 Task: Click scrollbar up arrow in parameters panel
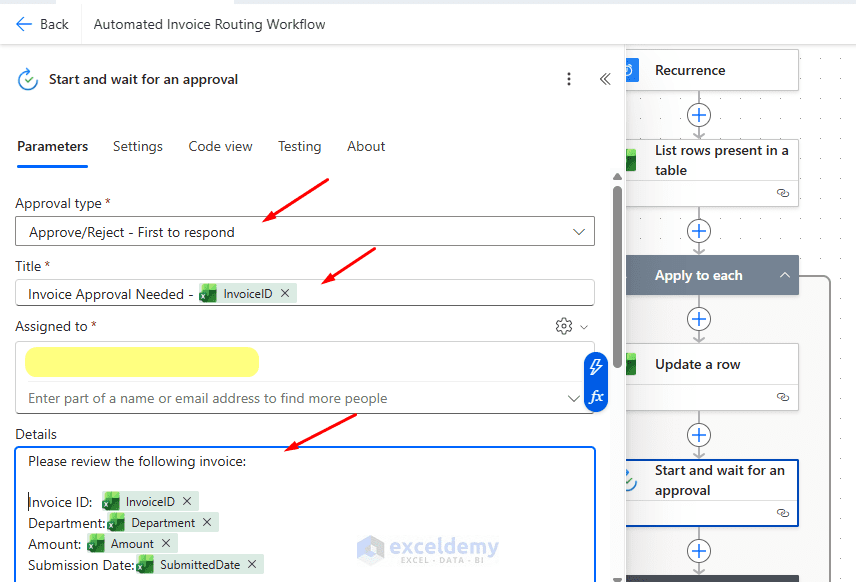click(x=617, y=176)
